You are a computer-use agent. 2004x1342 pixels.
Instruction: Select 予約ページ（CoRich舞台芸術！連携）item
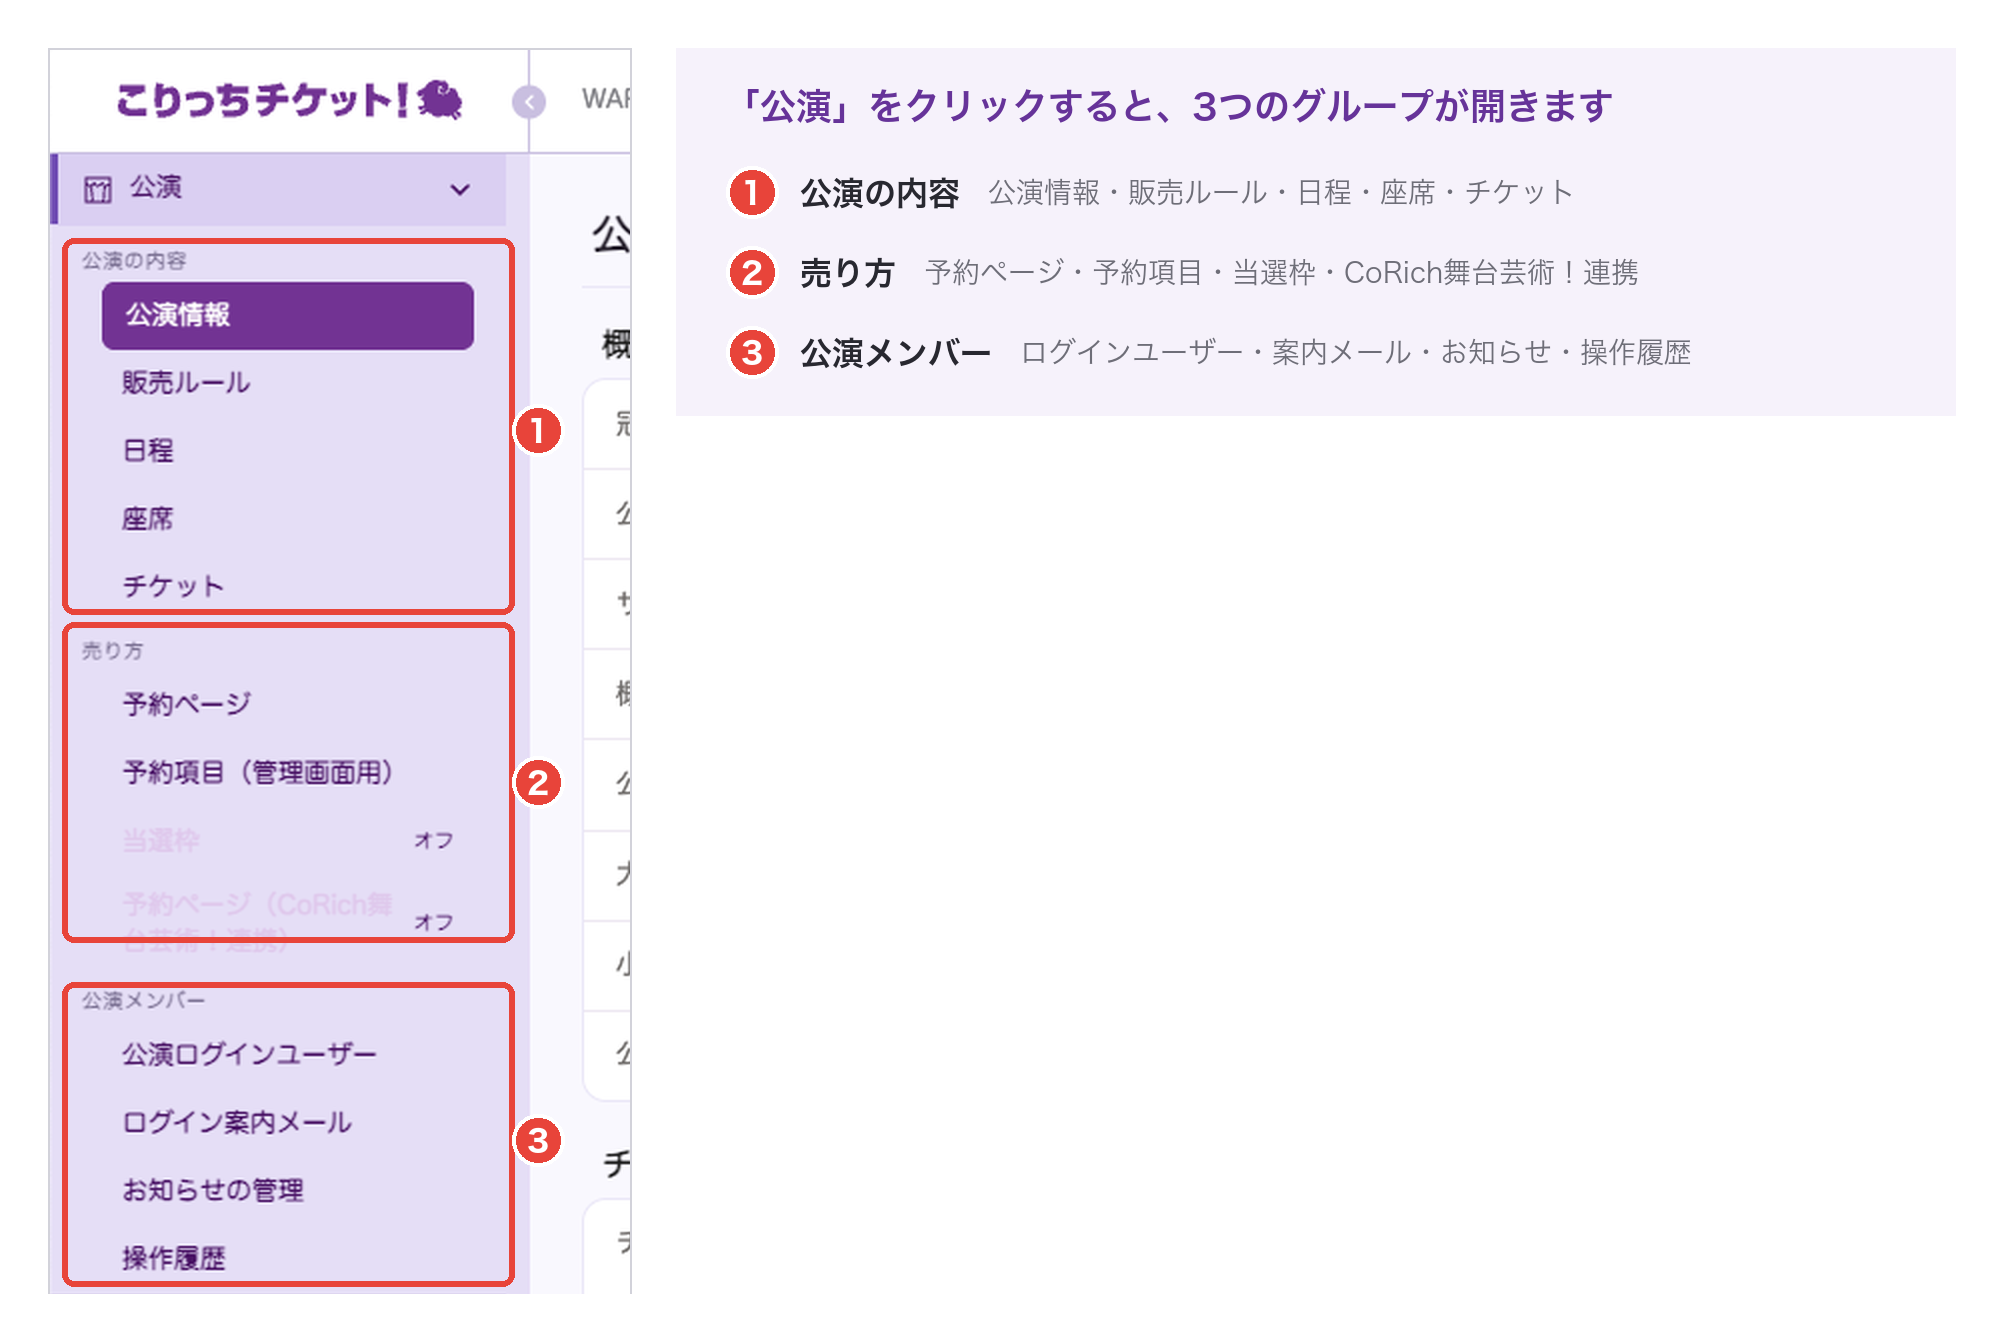[258, 921]
